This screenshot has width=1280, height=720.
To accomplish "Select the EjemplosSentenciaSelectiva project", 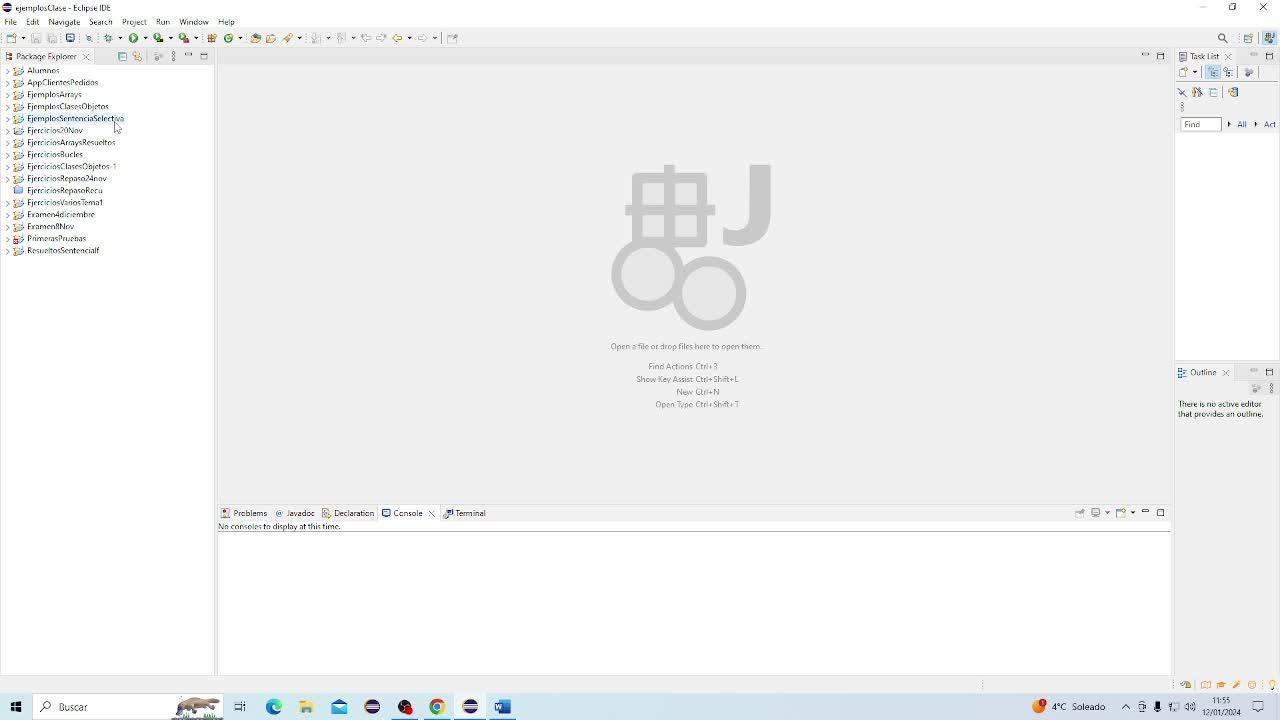I will click(x=75, y=119).
